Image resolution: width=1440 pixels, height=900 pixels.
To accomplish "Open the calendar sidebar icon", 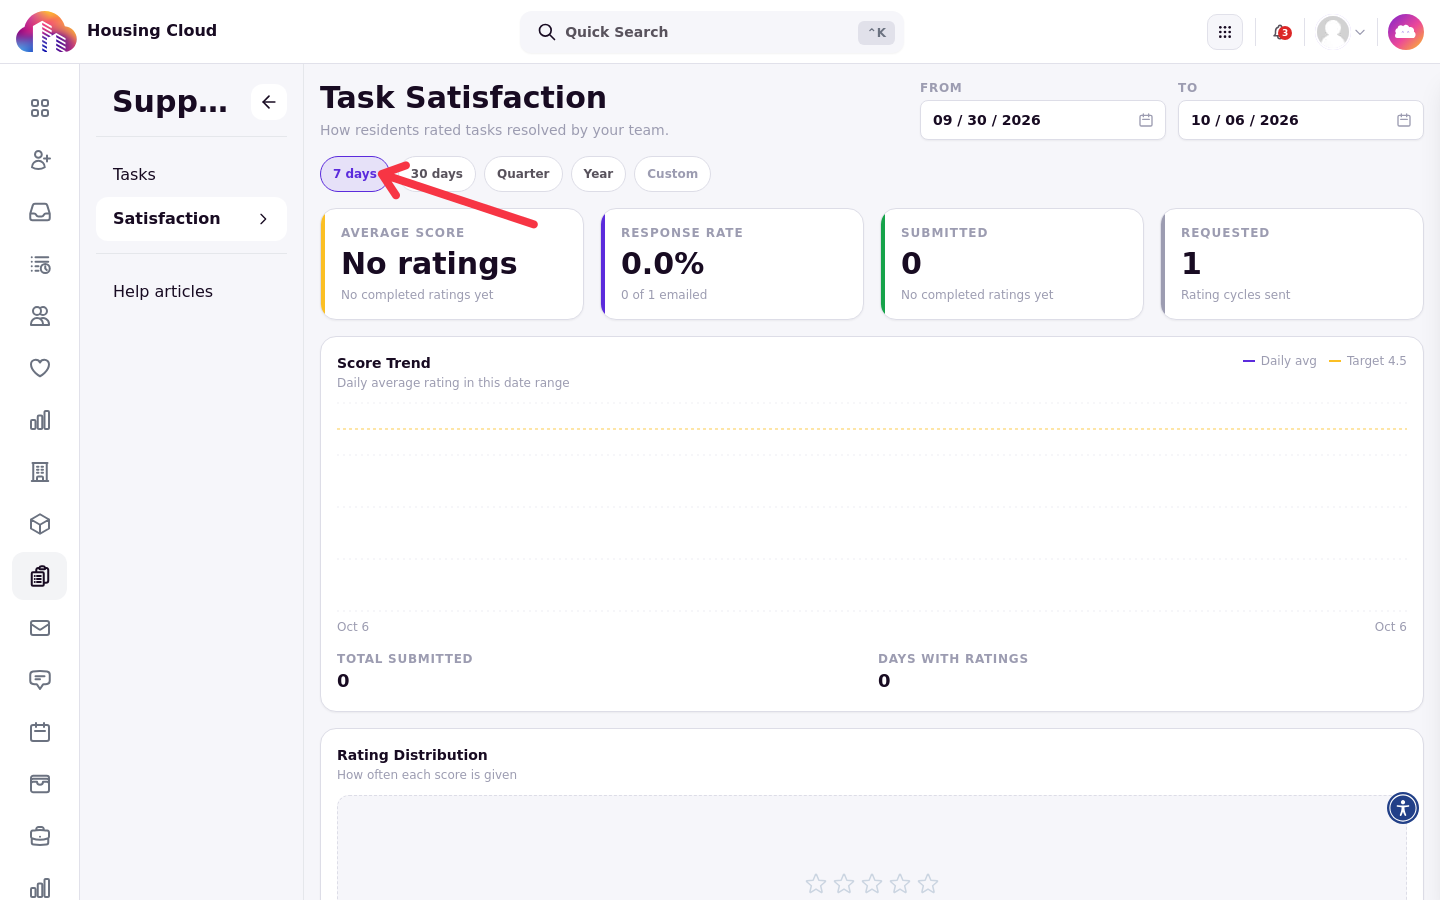I will point(40,732).
